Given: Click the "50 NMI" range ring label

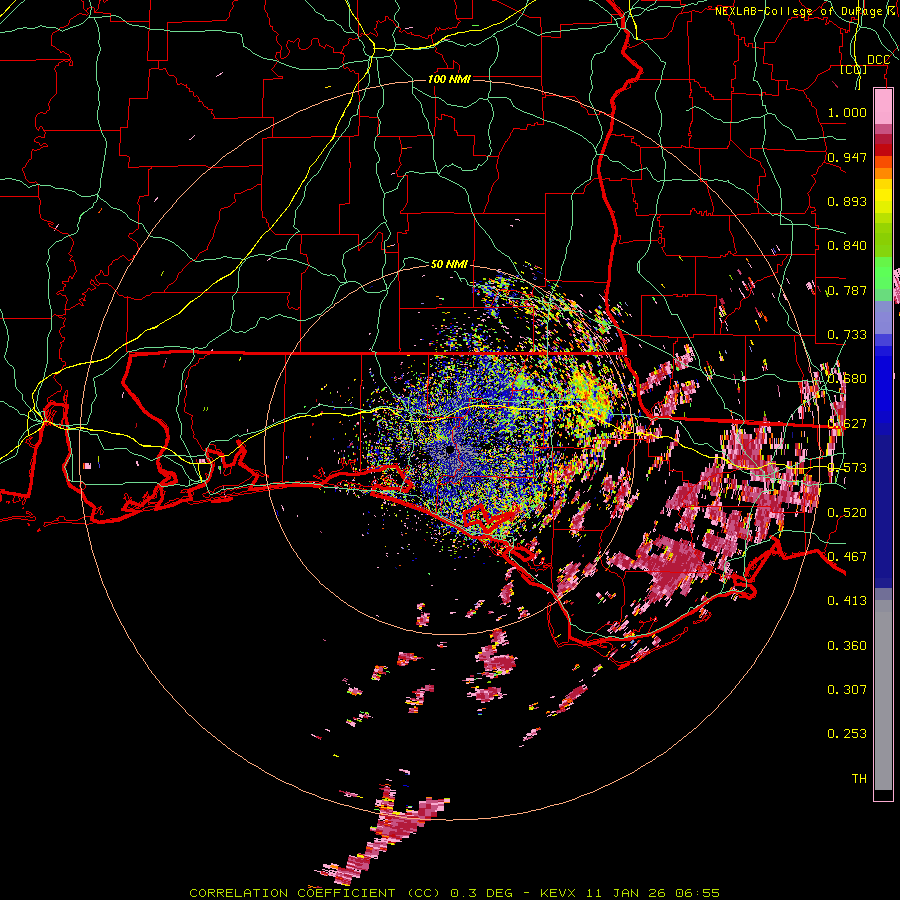Looking at the screenshot, I should (449, 264).
